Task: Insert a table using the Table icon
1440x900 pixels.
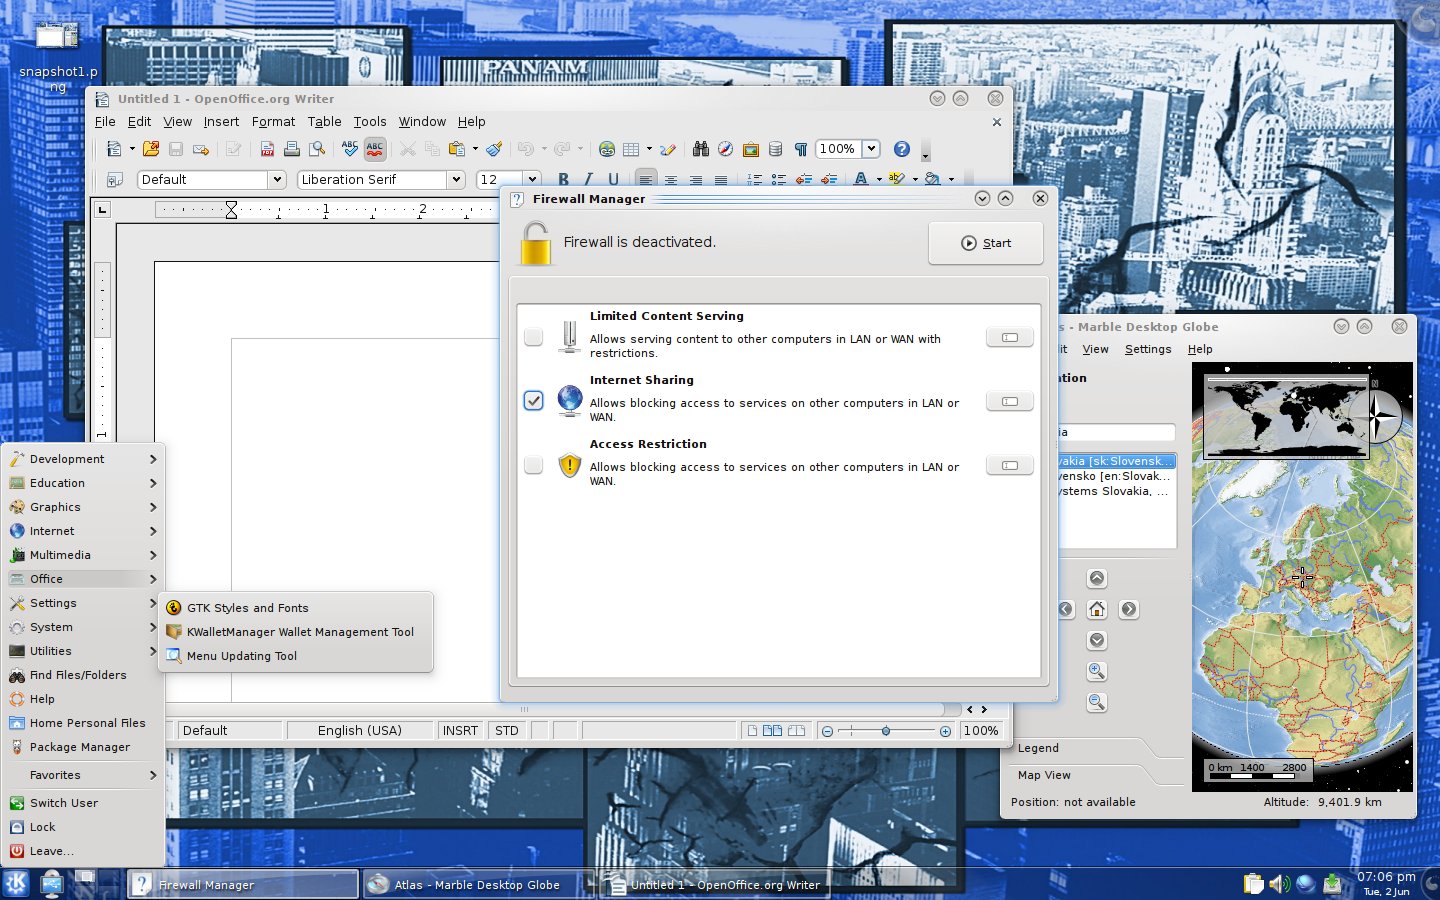Action: click(631, 149)
